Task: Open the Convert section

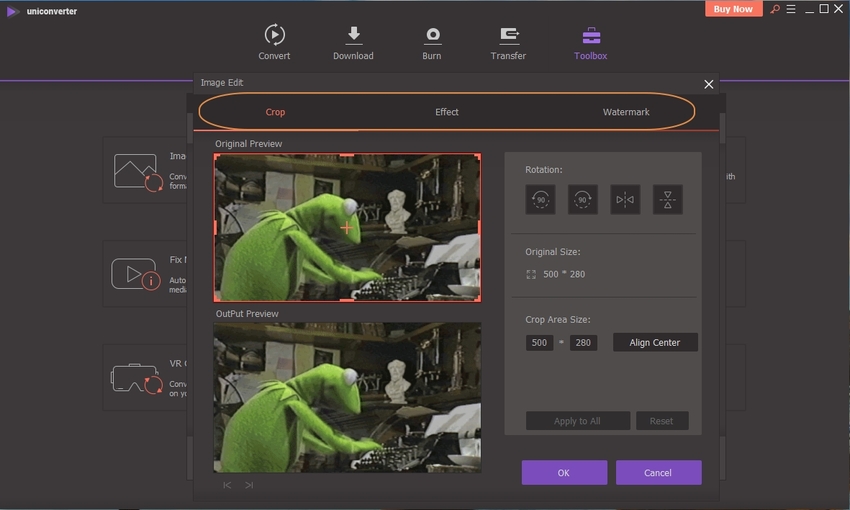Action: 274,42
